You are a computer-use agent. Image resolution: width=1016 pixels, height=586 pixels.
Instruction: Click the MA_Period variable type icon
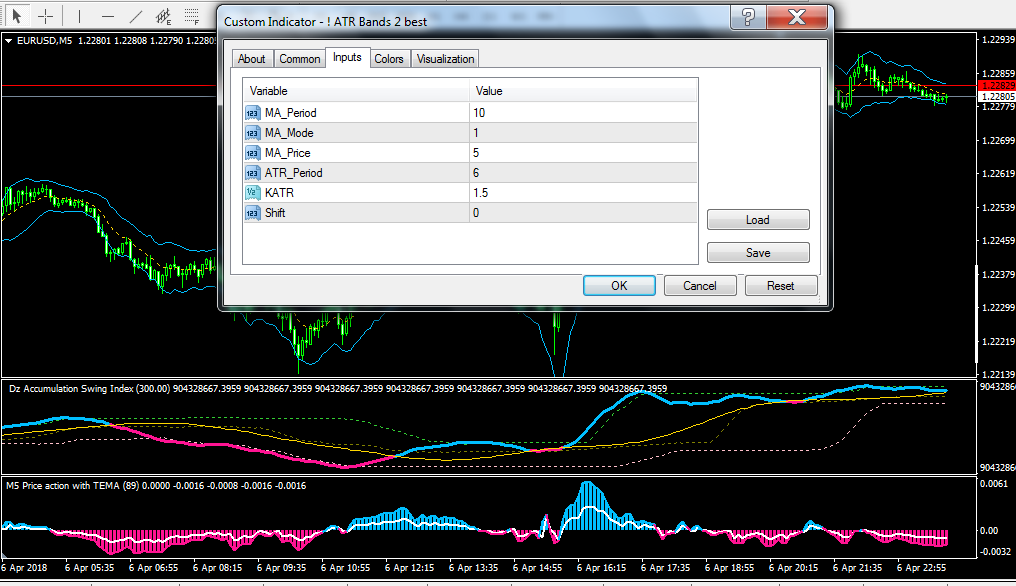252,113
